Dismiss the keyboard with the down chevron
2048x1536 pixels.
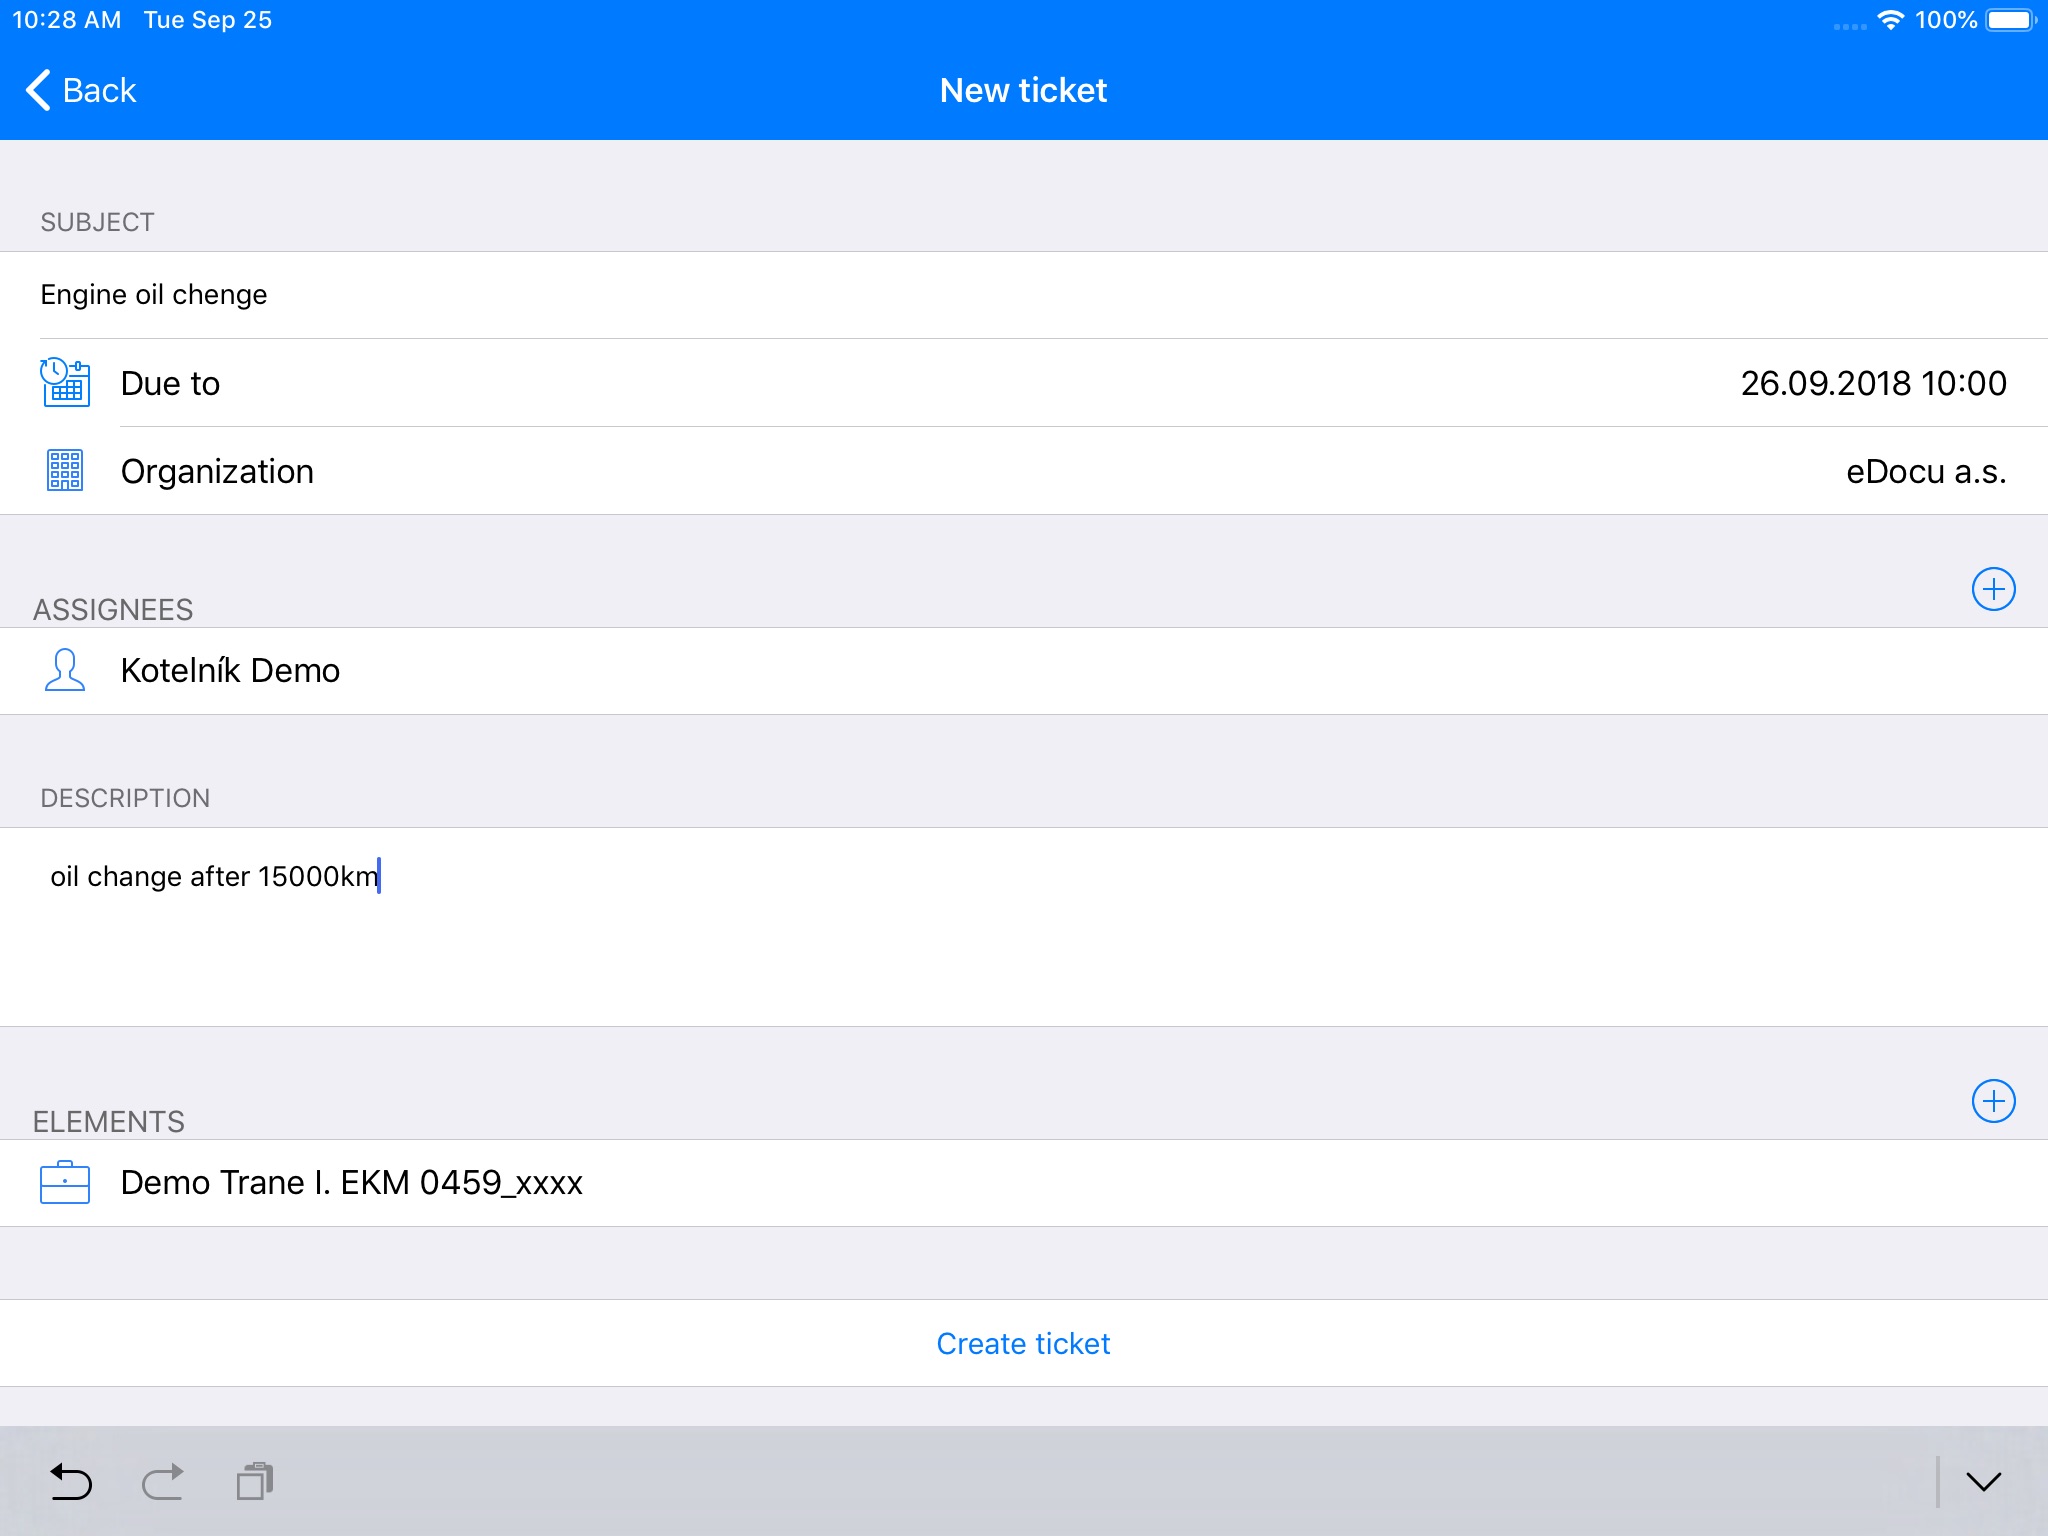1984,1482
